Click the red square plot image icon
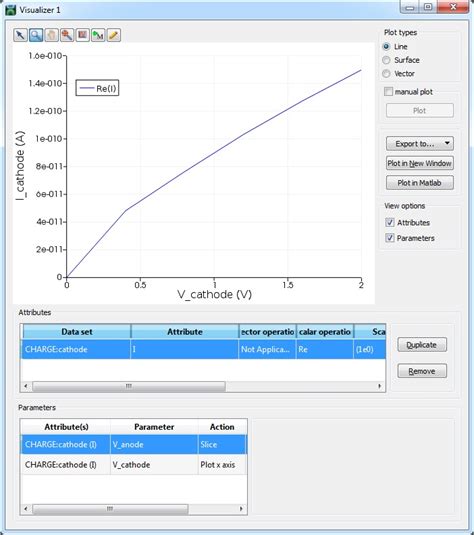The height and width of the screenshot is (535, 474). click(x=83, y=35)
